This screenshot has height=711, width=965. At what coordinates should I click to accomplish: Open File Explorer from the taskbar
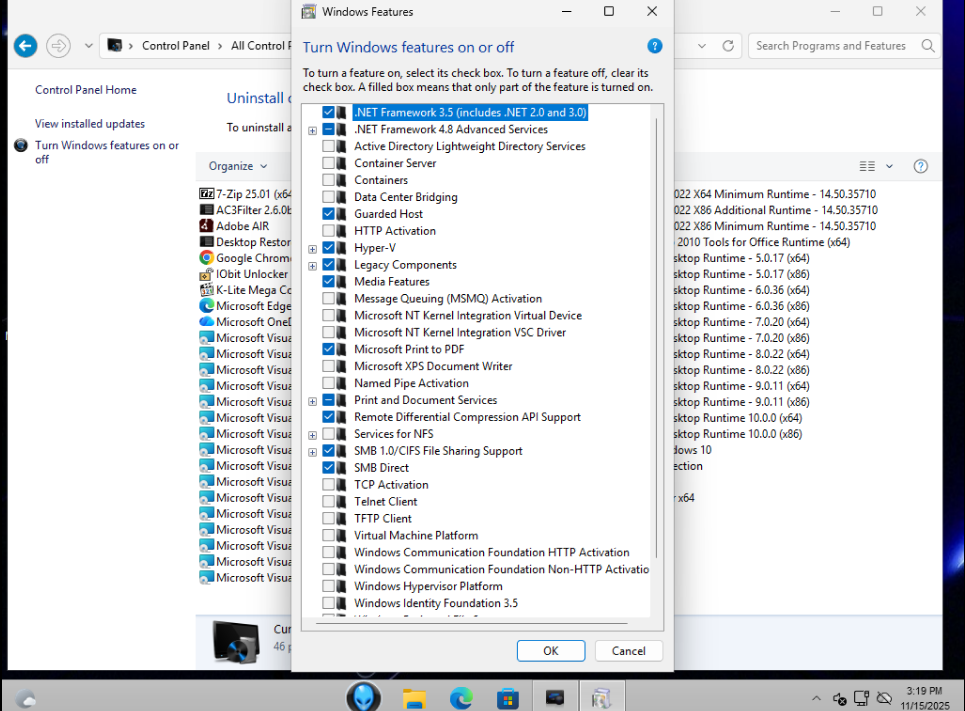pos(415,698)
